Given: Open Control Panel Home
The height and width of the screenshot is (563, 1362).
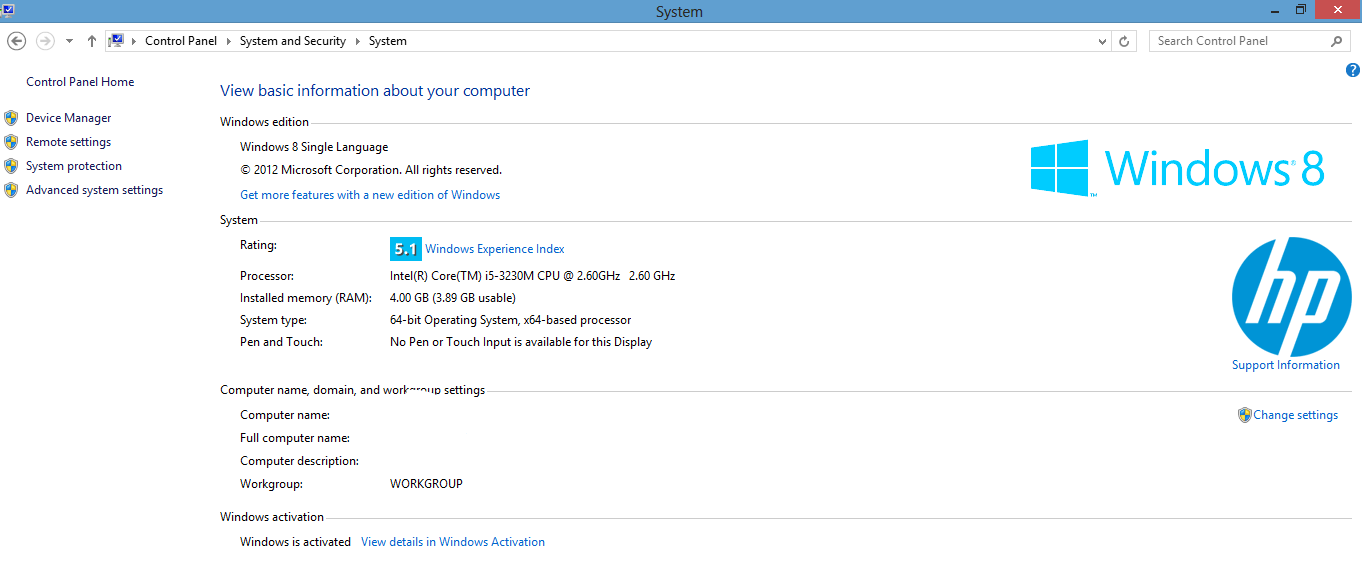Looking at the screenshot, I should [x=80, y=82].
